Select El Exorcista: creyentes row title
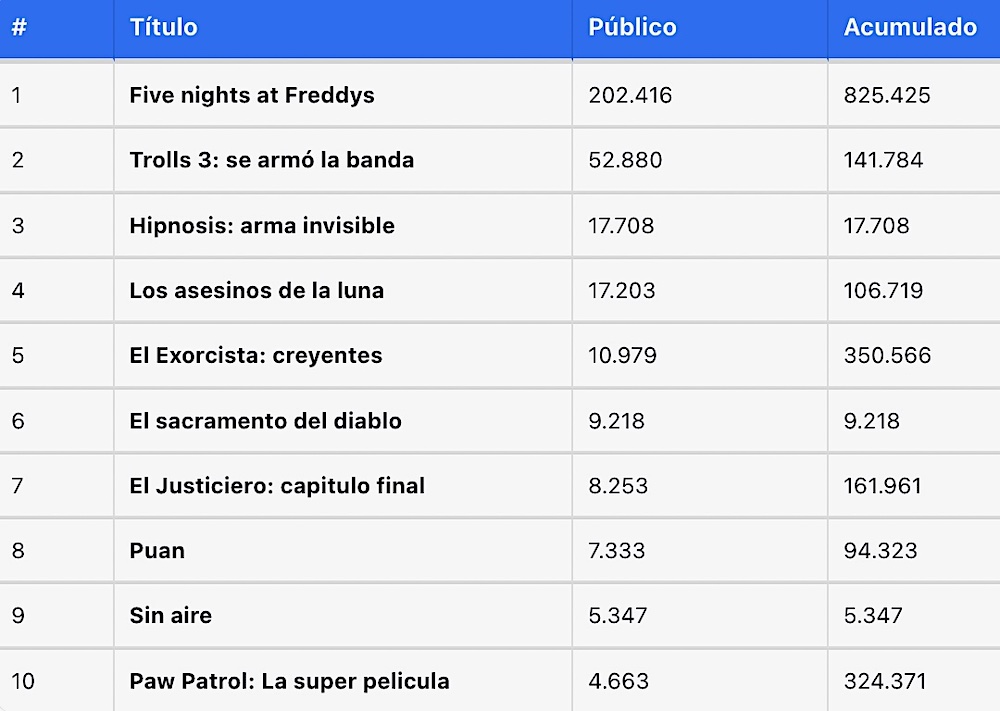The width and height of the screenshot is (1000, 711). [256, 356]
